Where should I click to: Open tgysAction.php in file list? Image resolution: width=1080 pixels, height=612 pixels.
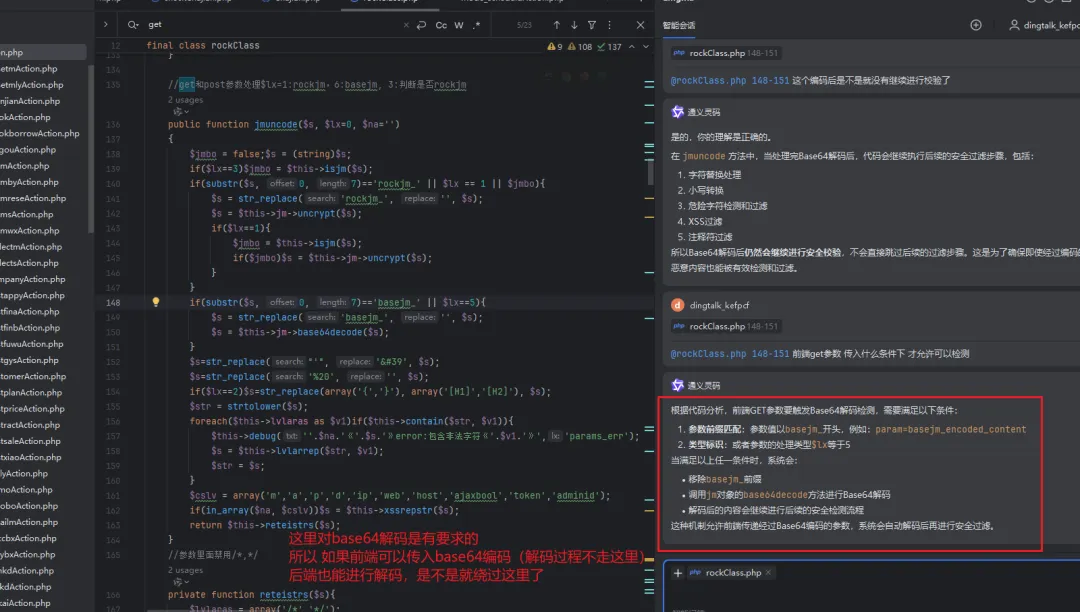(30, 360)
